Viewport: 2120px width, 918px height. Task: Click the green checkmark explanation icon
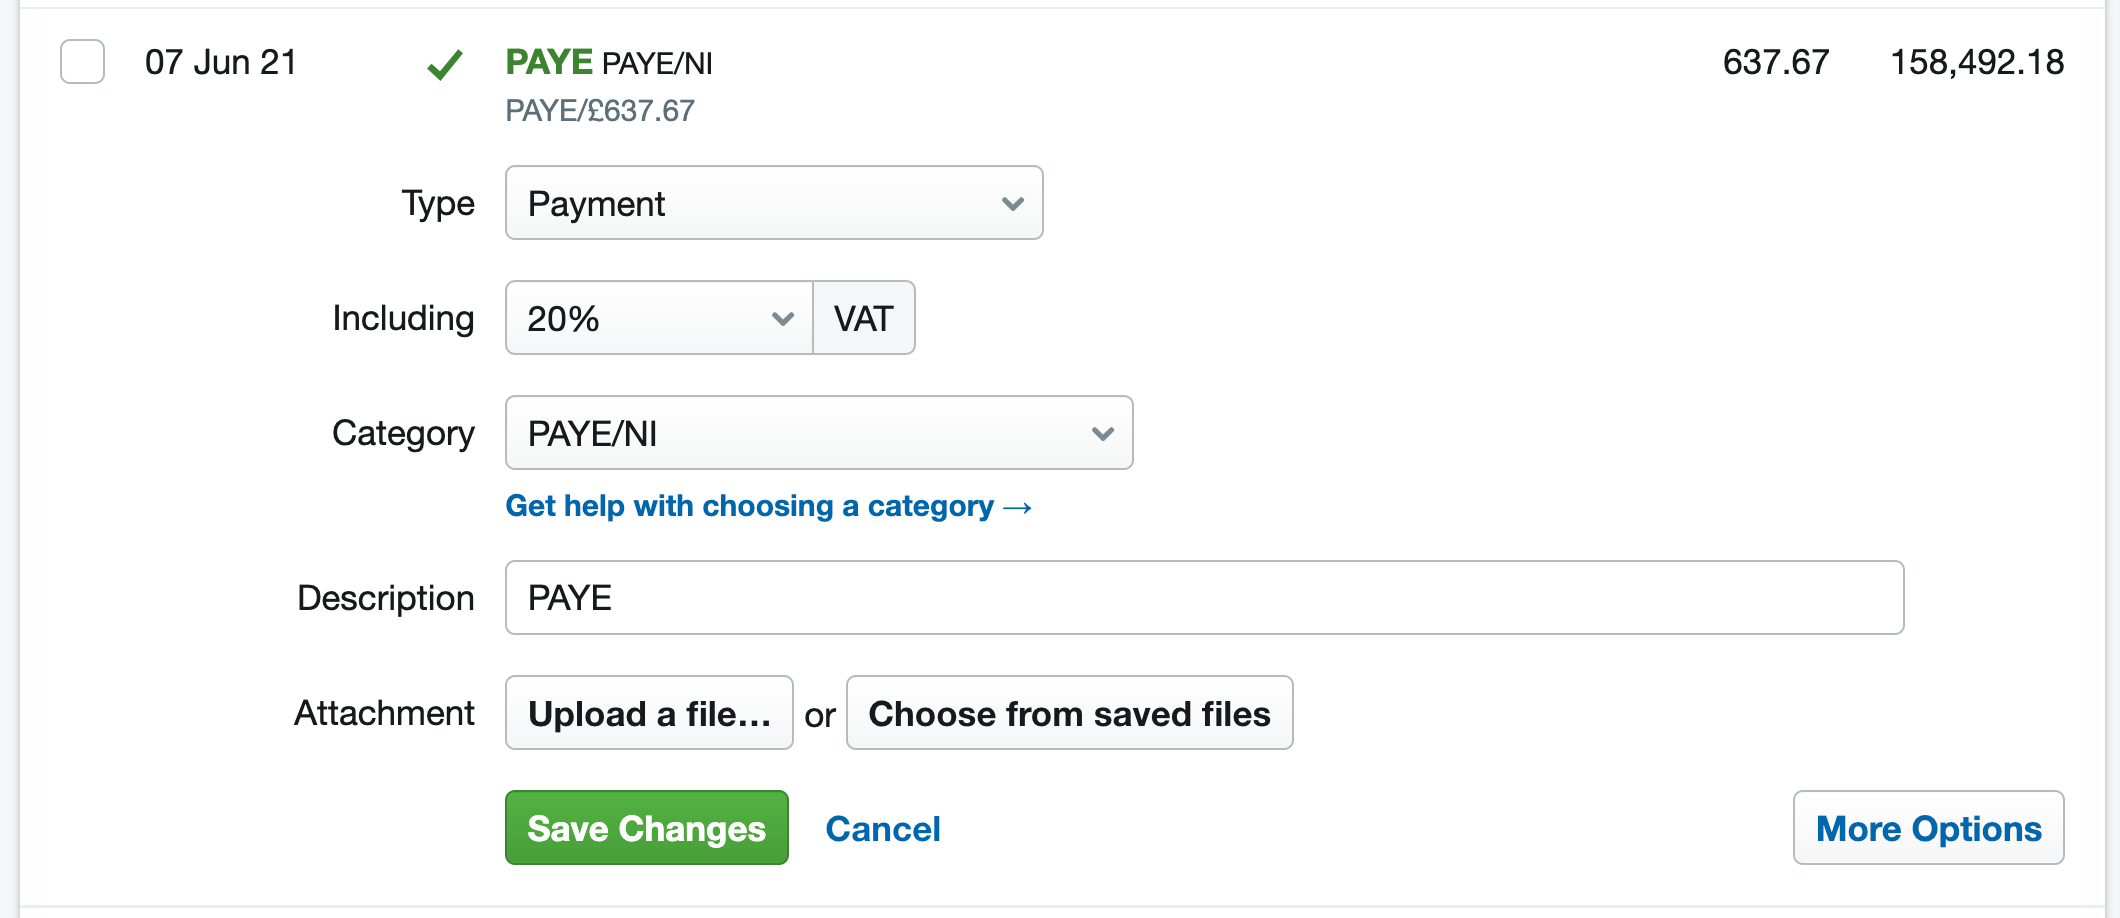coord(446,63)
